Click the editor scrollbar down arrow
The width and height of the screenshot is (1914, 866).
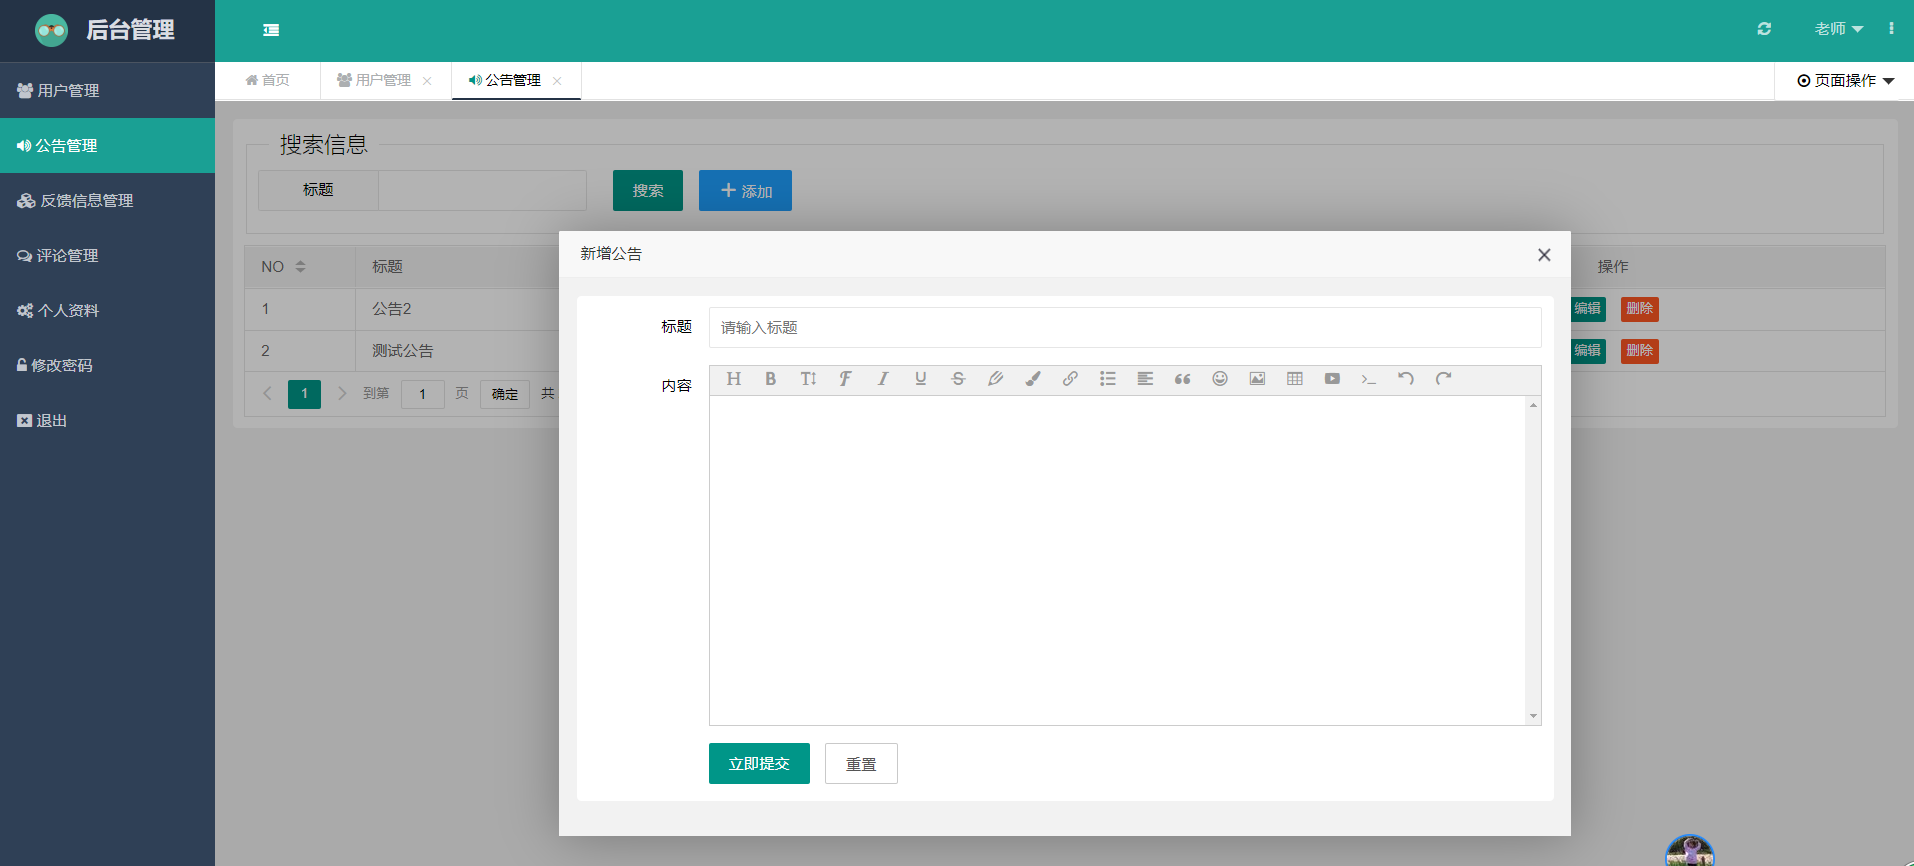[1533, 716]
